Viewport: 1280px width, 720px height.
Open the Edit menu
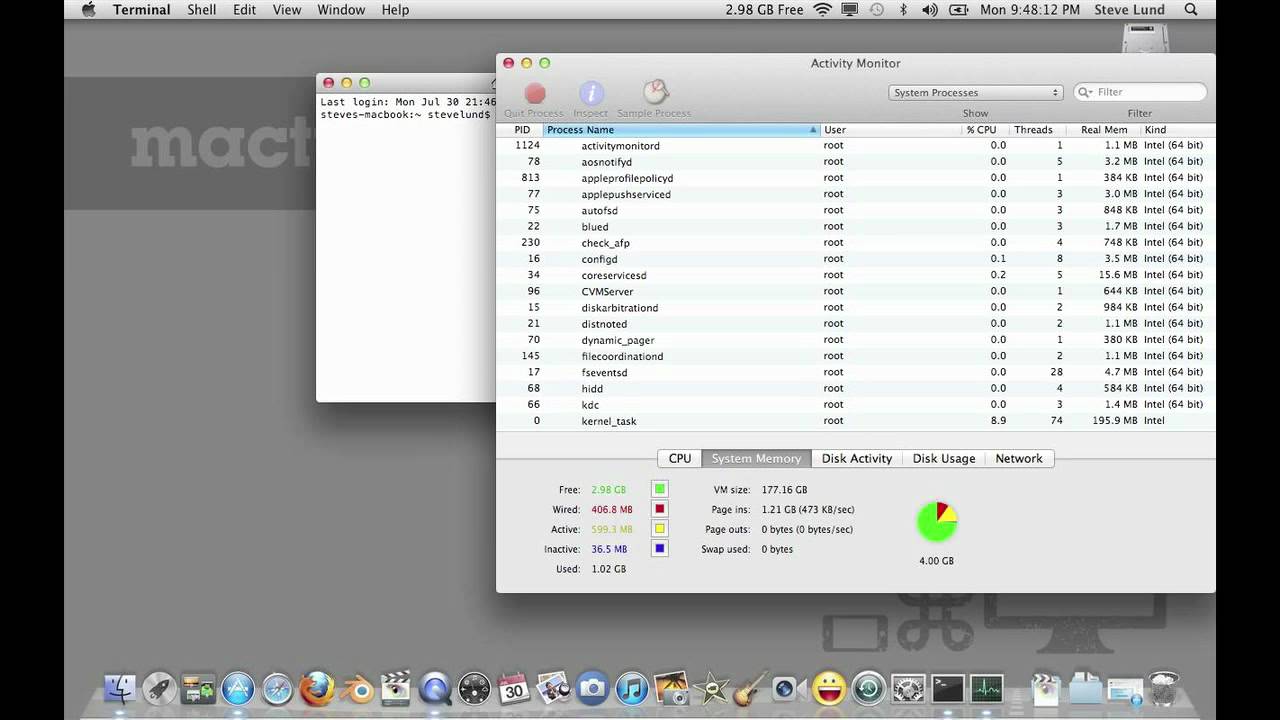click(x=244, y=9)
